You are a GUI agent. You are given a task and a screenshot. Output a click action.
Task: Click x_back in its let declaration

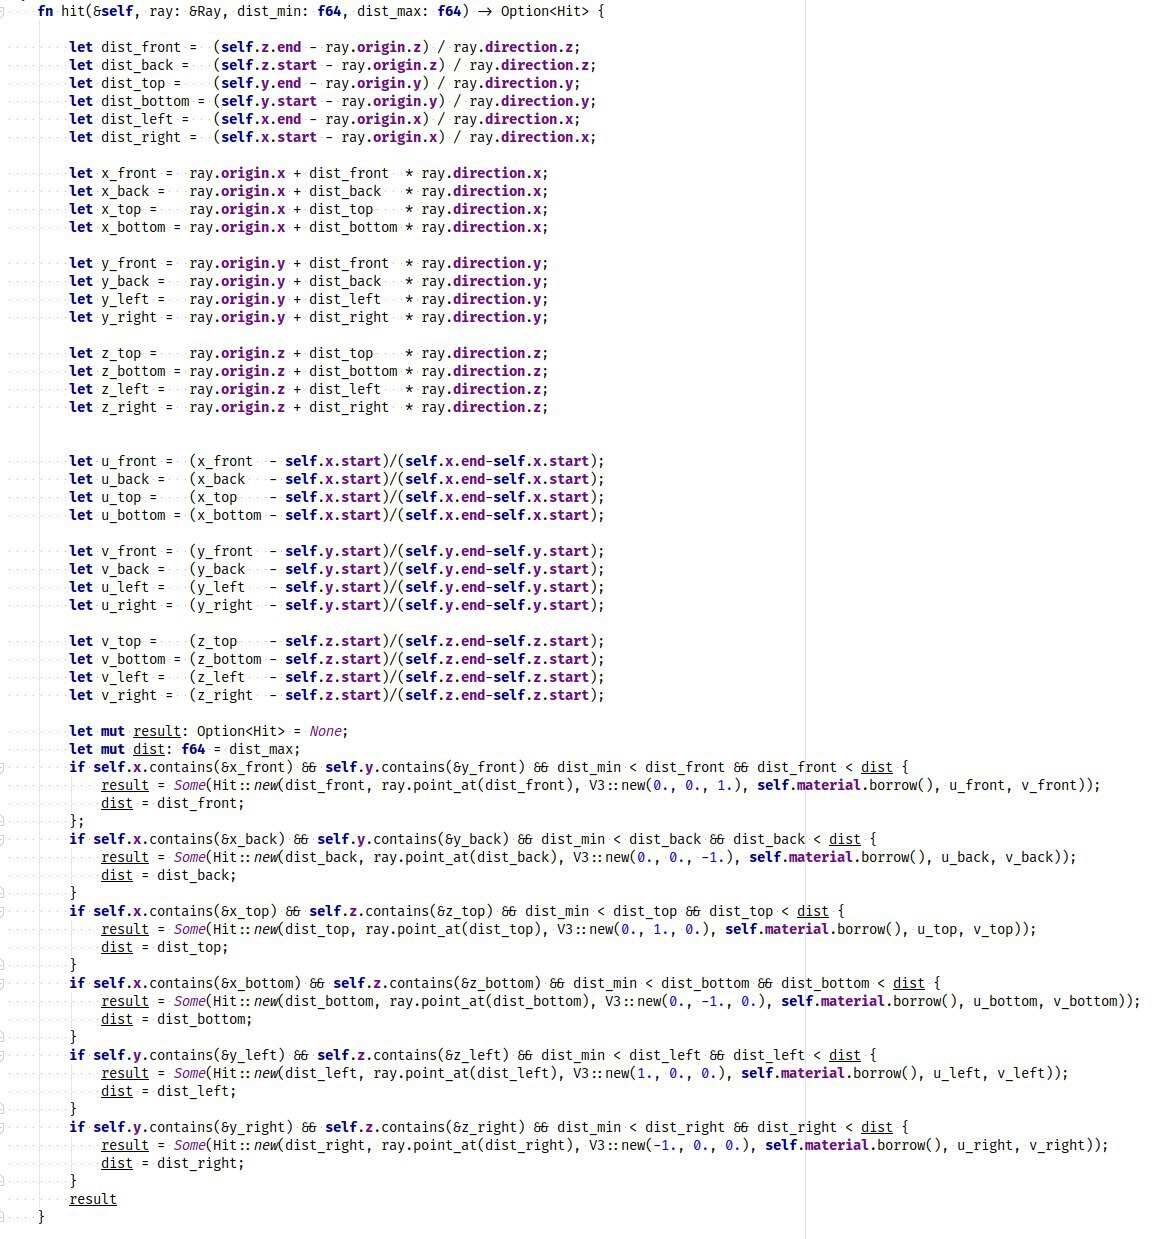point(125,191)
